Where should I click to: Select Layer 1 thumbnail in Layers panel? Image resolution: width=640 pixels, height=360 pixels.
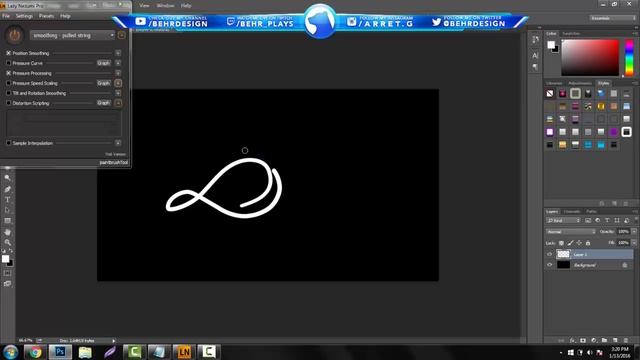pos(563,254)
